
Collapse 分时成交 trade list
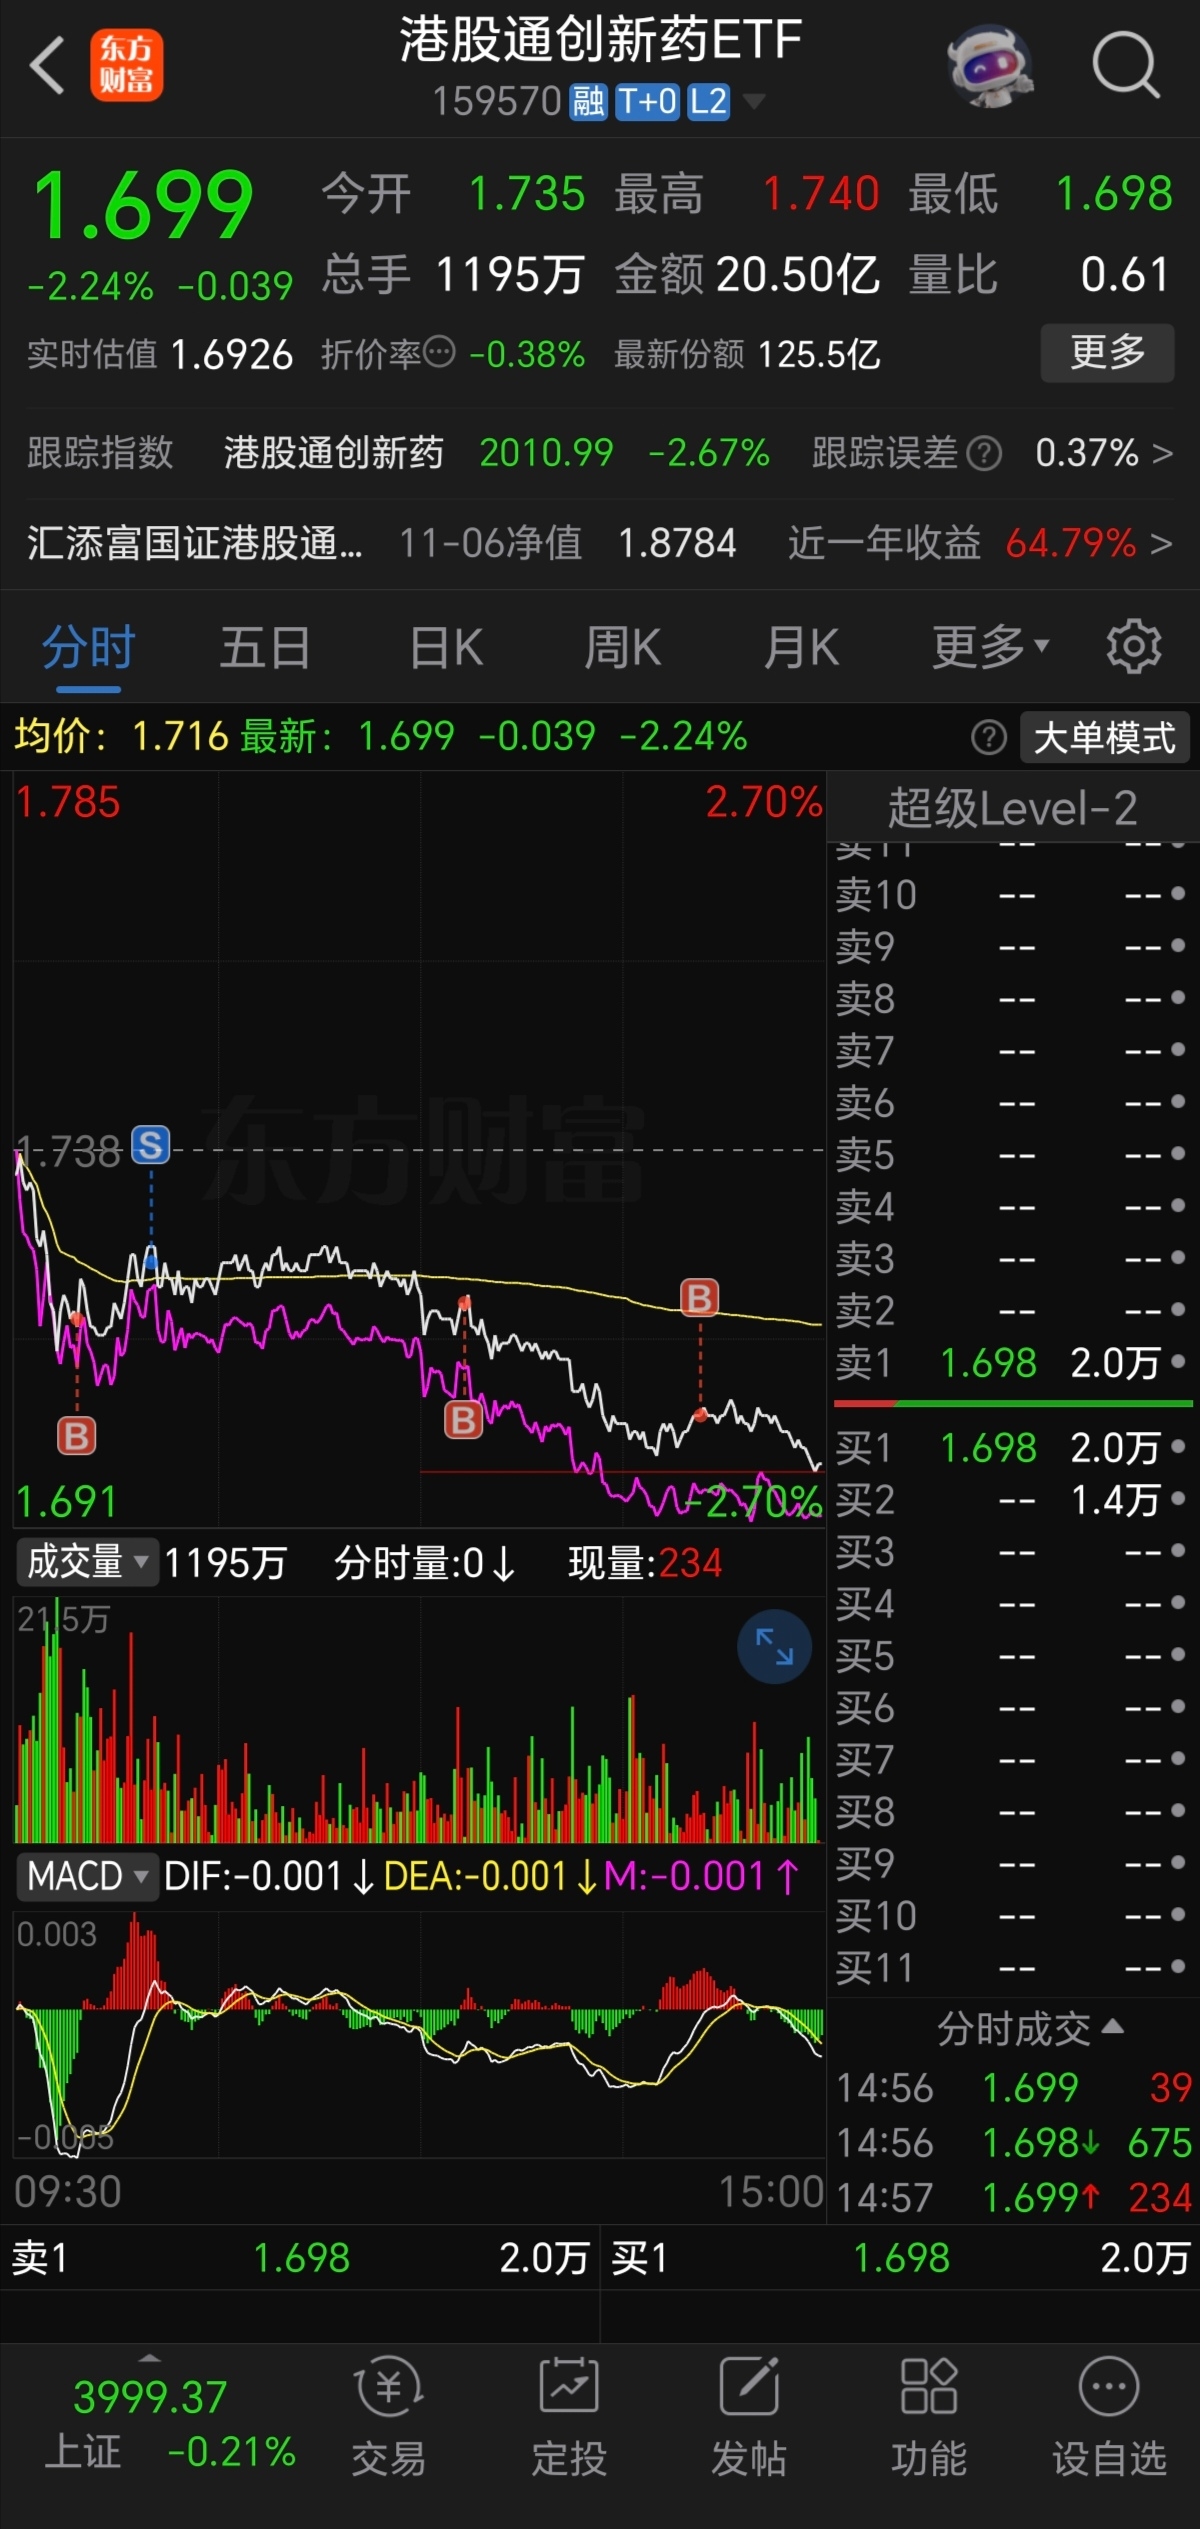pos(1030,2029)
